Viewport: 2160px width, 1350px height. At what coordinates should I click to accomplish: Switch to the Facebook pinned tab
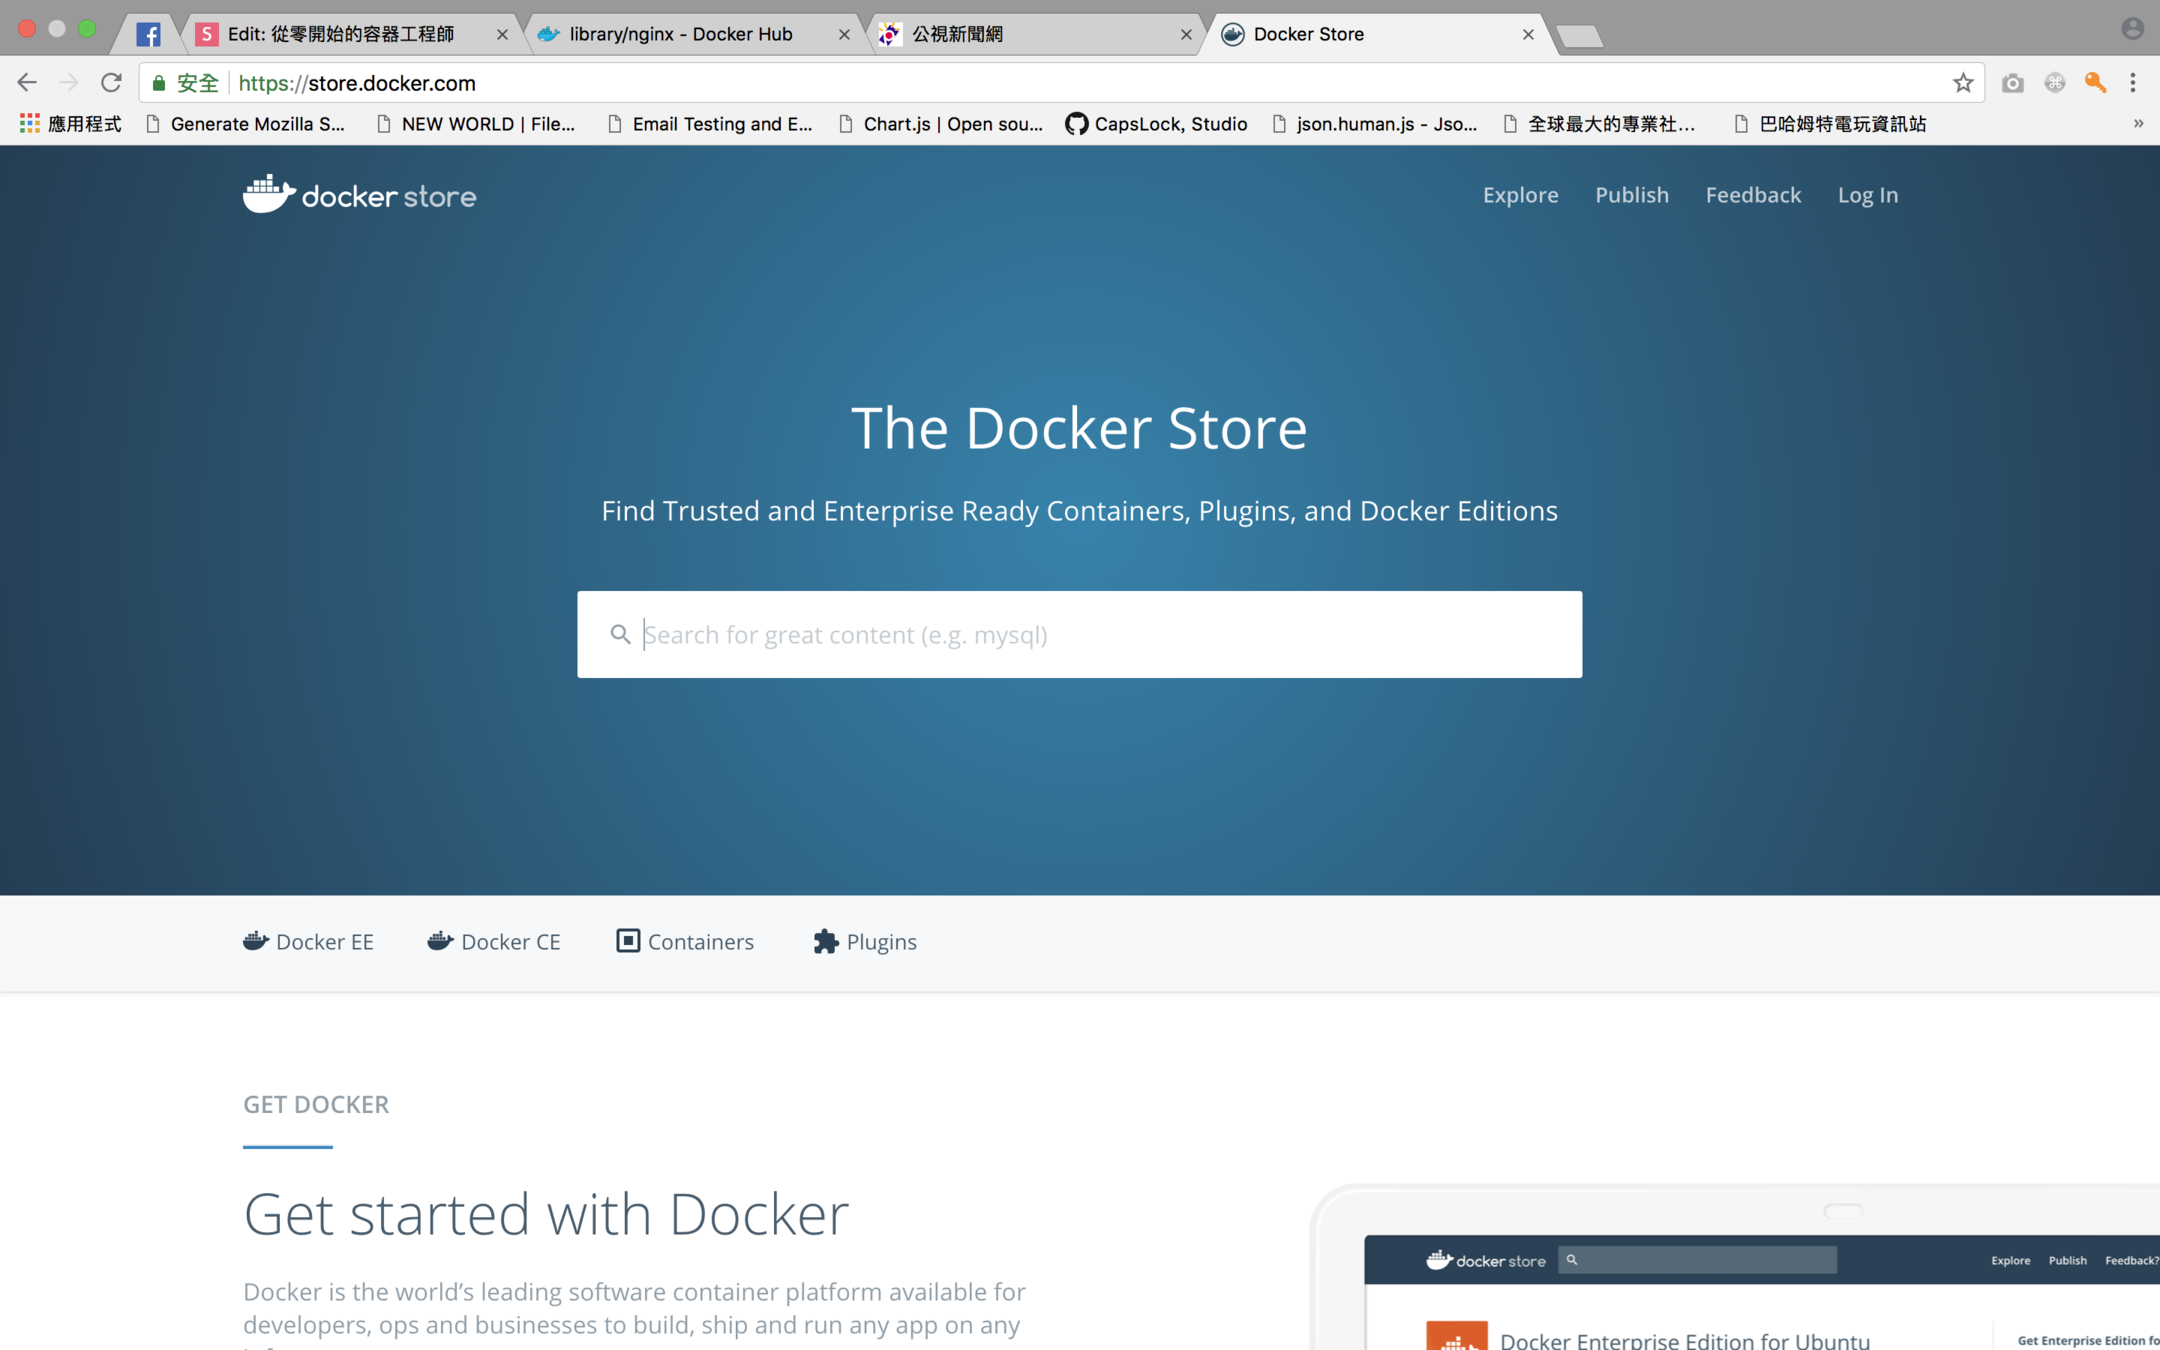tap(148, 34)
